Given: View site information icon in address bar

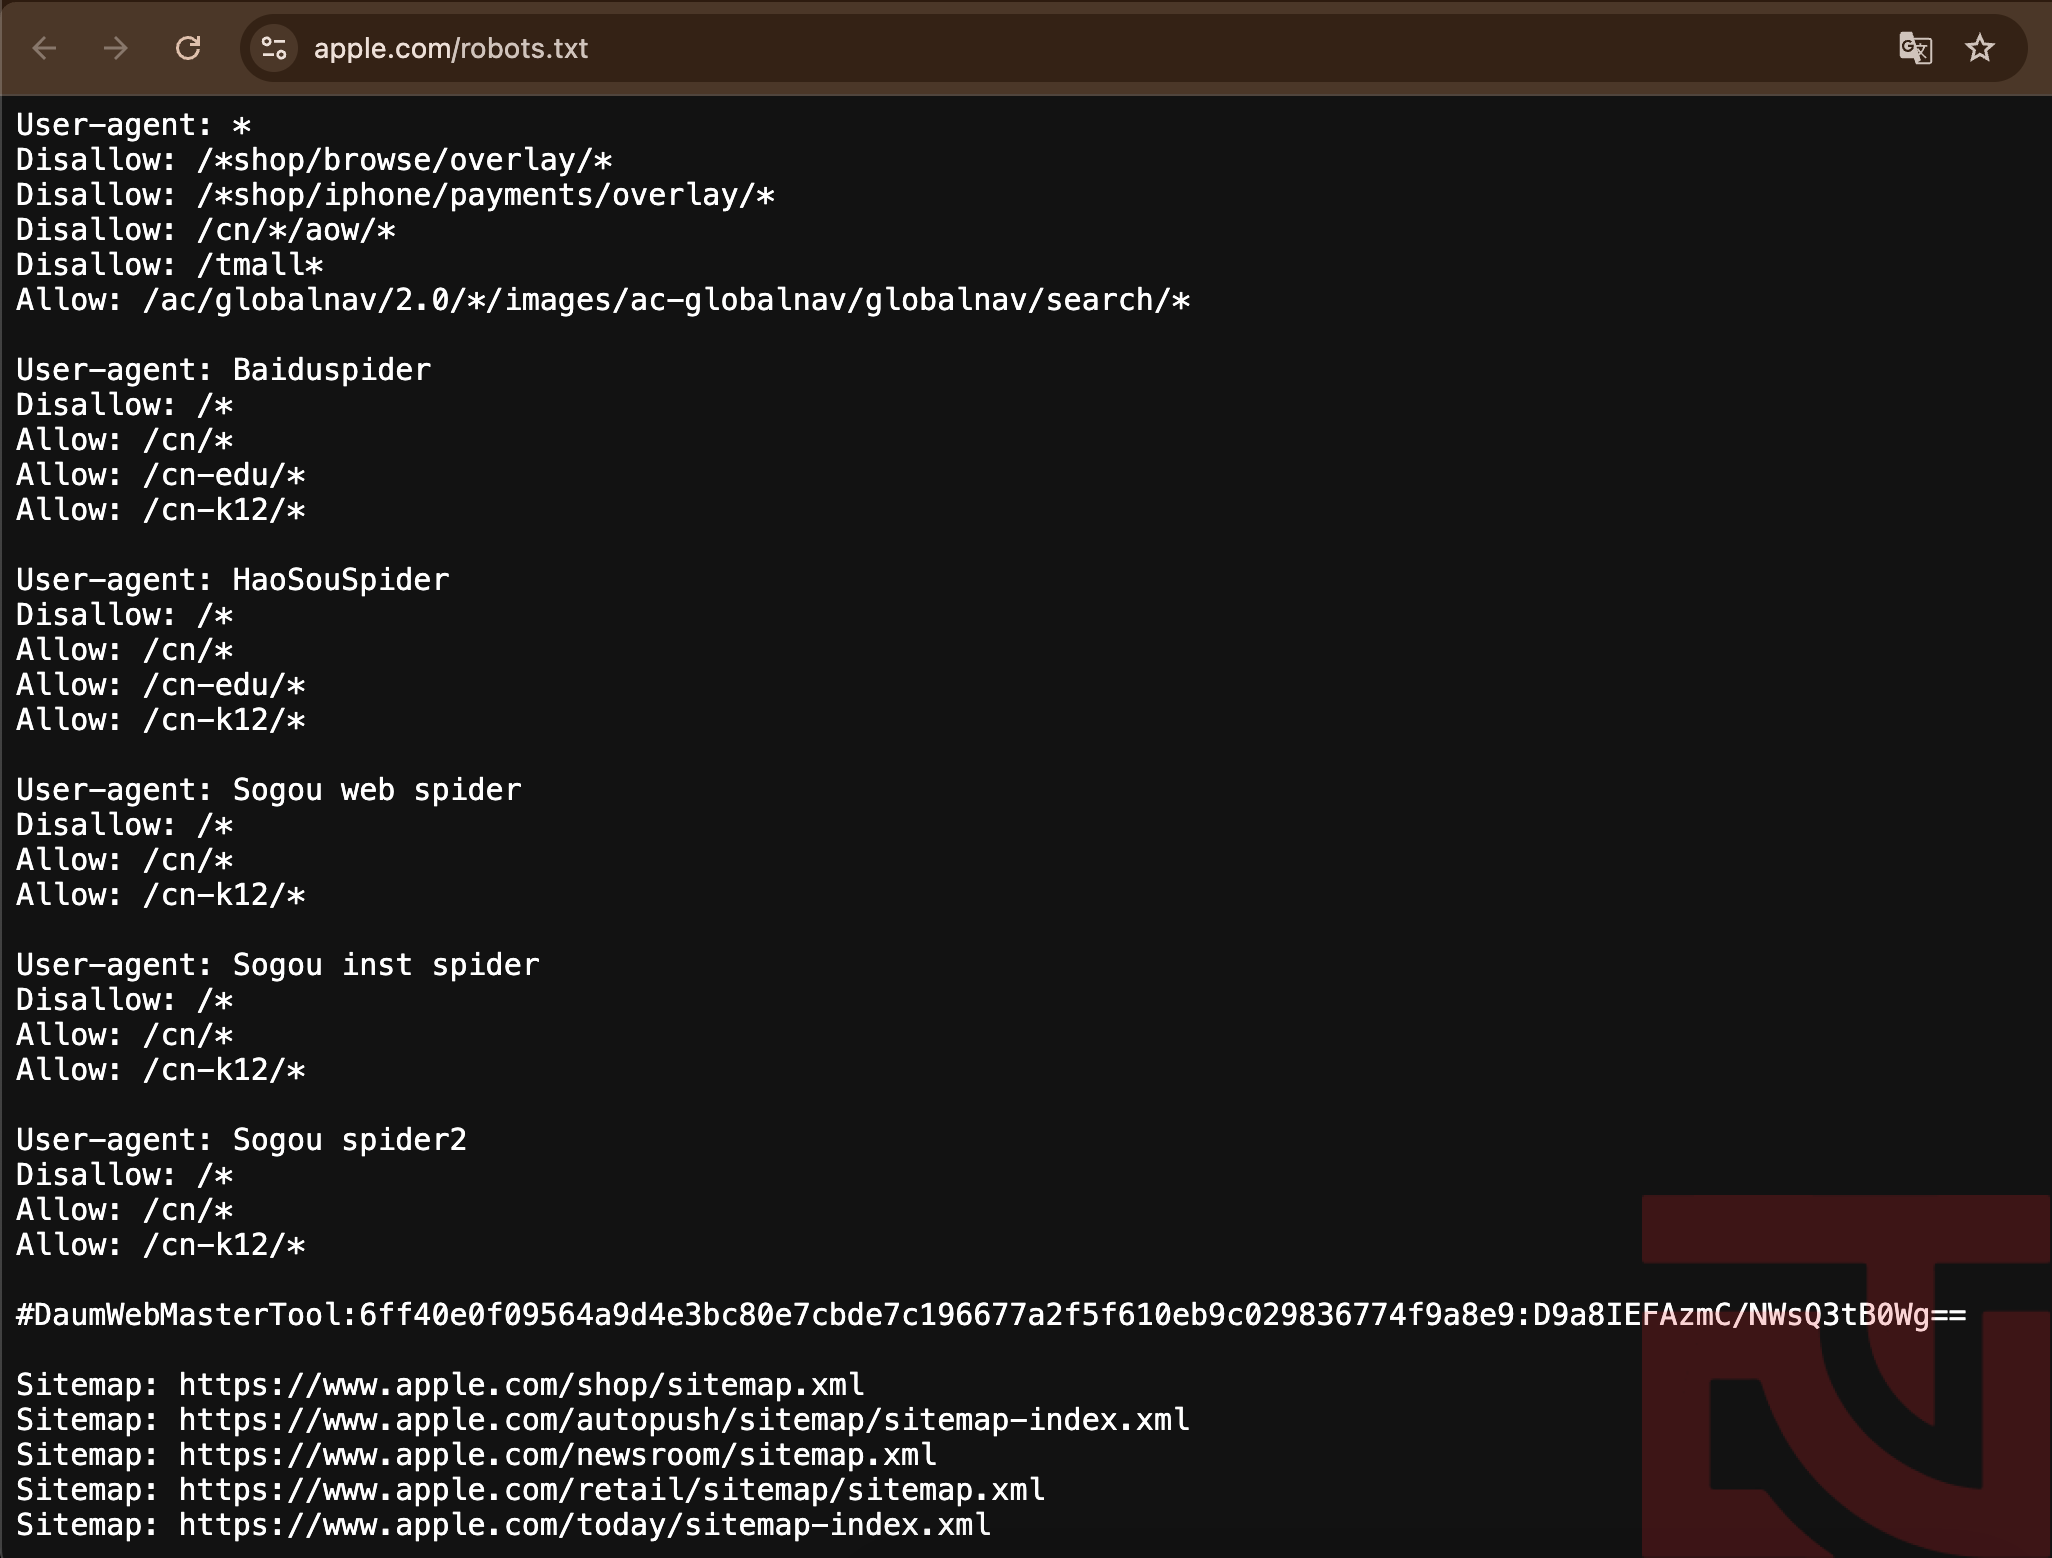Looking at the screenshot, I should [x=273, y=48].
